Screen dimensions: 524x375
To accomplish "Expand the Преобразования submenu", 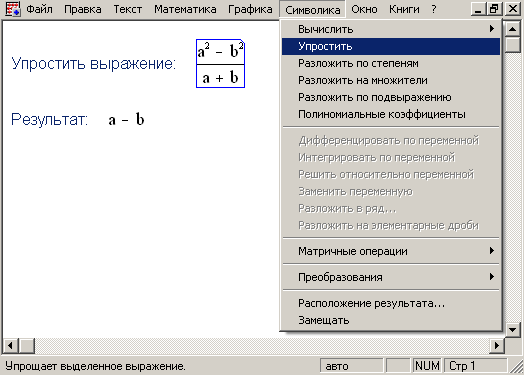I will point(391,277).
